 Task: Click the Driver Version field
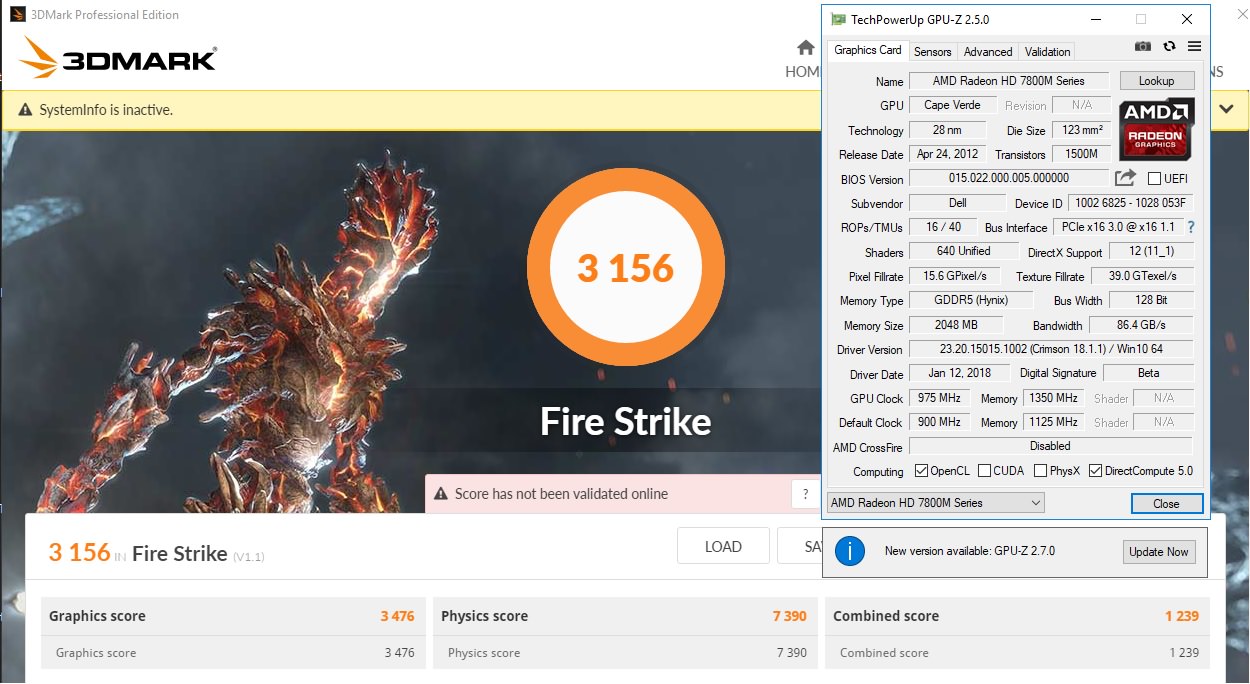(x=1050, y=349)
